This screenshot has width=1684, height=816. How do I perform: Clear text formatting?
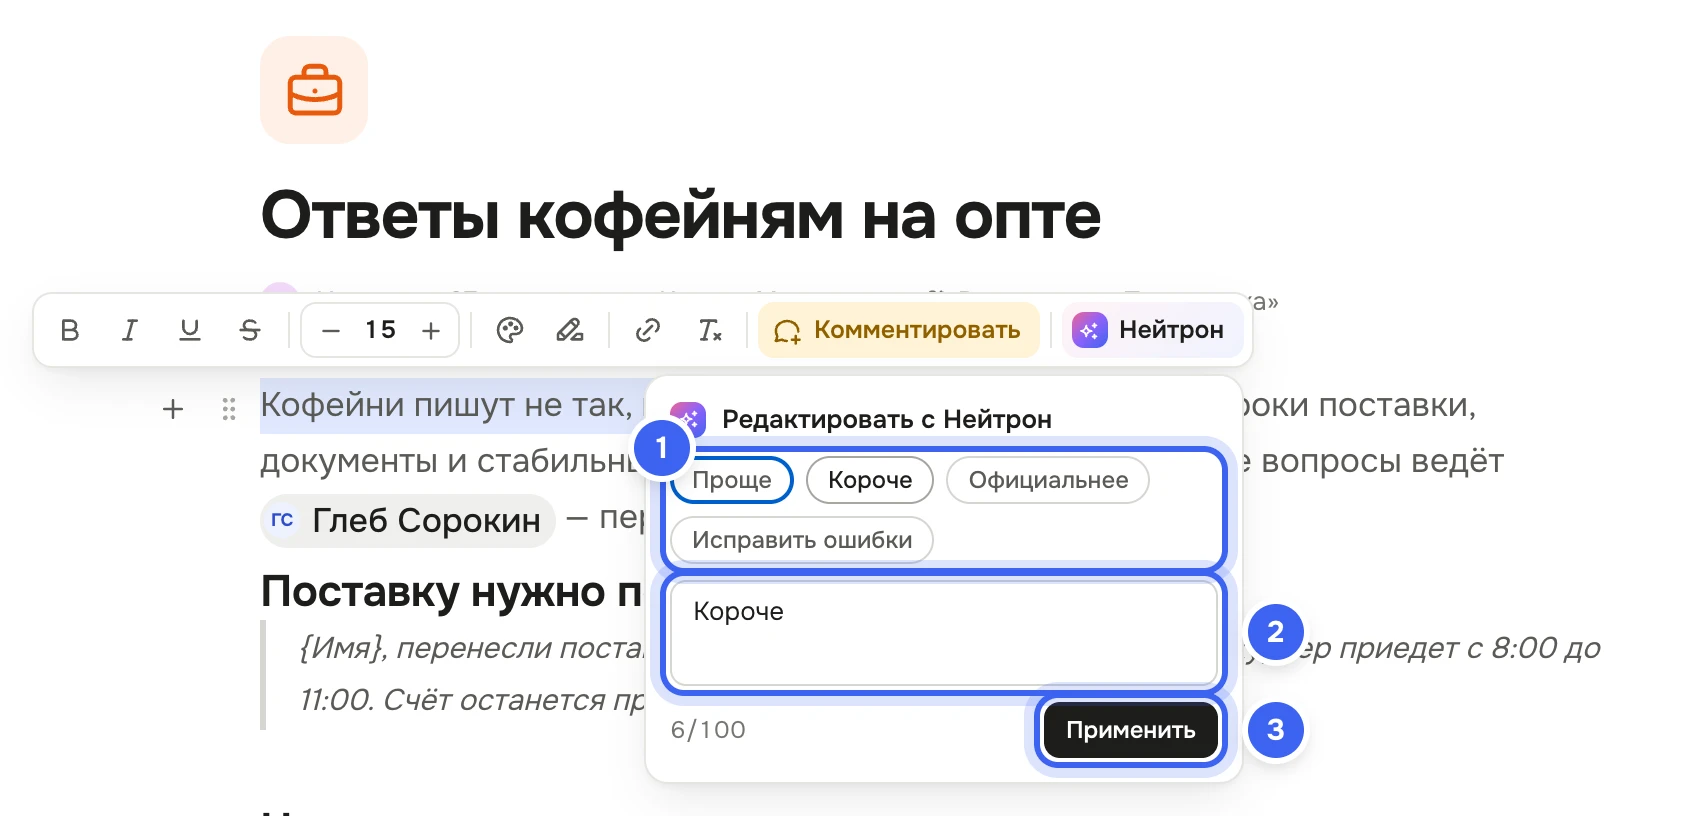709,330
